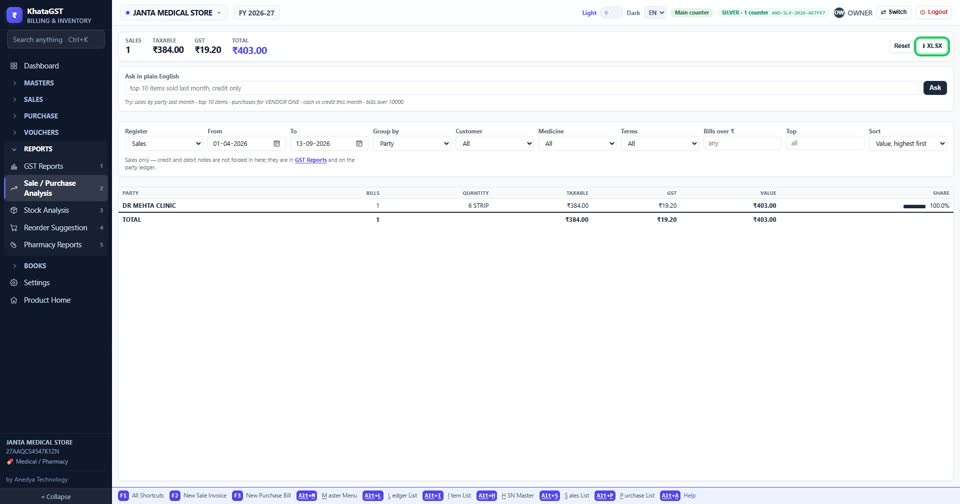Open the Group by dropdown showing Party
Viewport: 960px width, 504px height.
coord(411,143)
